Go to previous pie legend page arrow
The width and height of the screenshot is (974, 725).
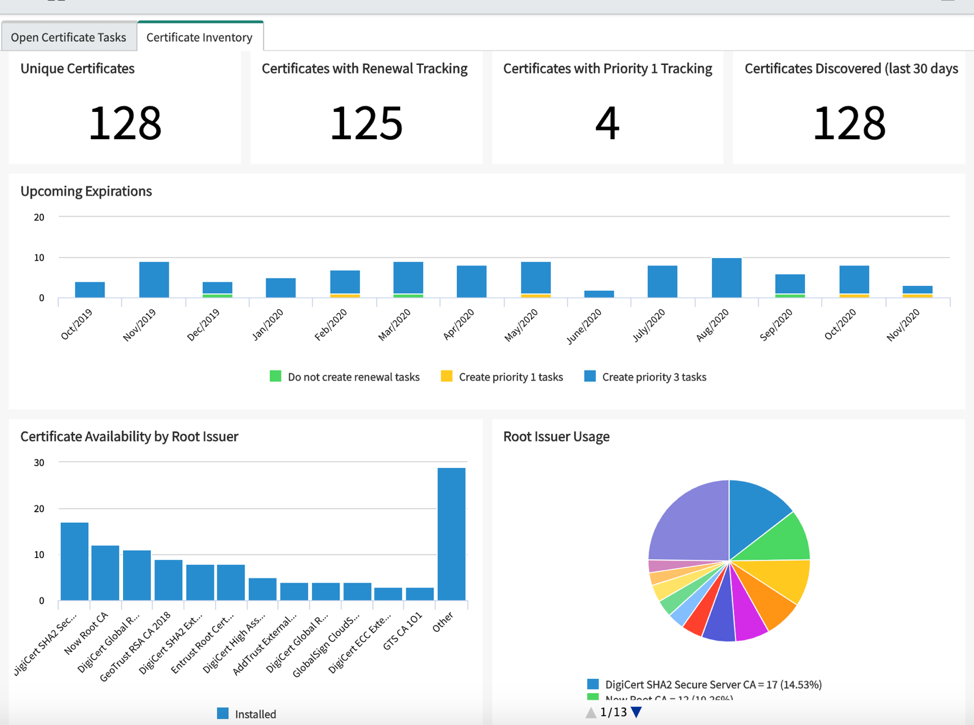point(591,713)
